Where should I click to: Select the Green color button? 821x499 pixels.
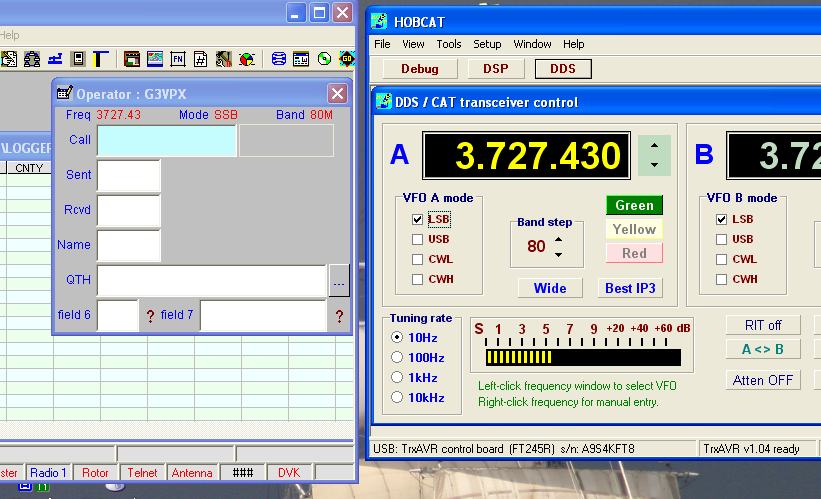(634, 205)
